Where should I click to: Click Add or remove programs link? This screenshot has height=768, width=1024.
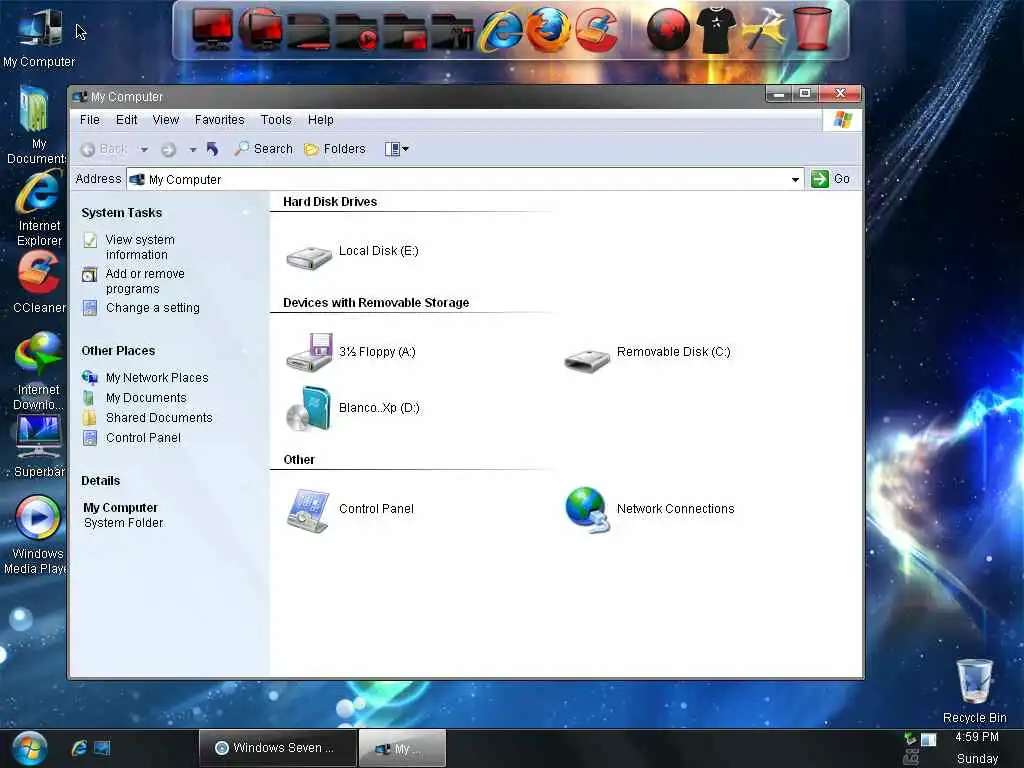pos(145,281)
